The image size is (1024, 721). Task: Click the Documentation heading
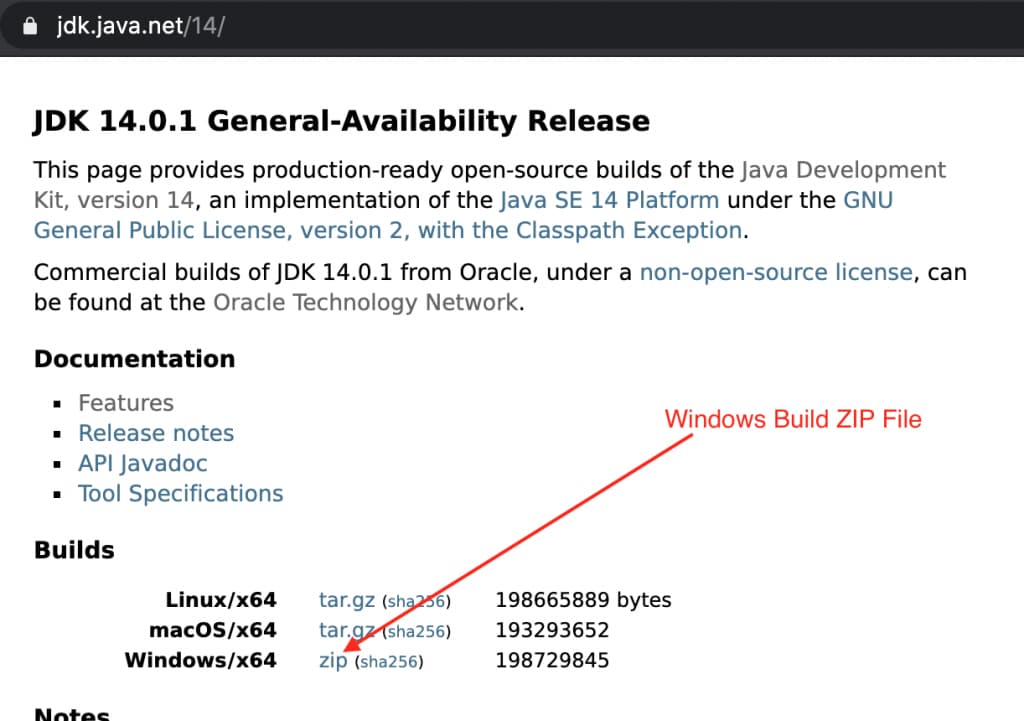(x=135, y=359)
